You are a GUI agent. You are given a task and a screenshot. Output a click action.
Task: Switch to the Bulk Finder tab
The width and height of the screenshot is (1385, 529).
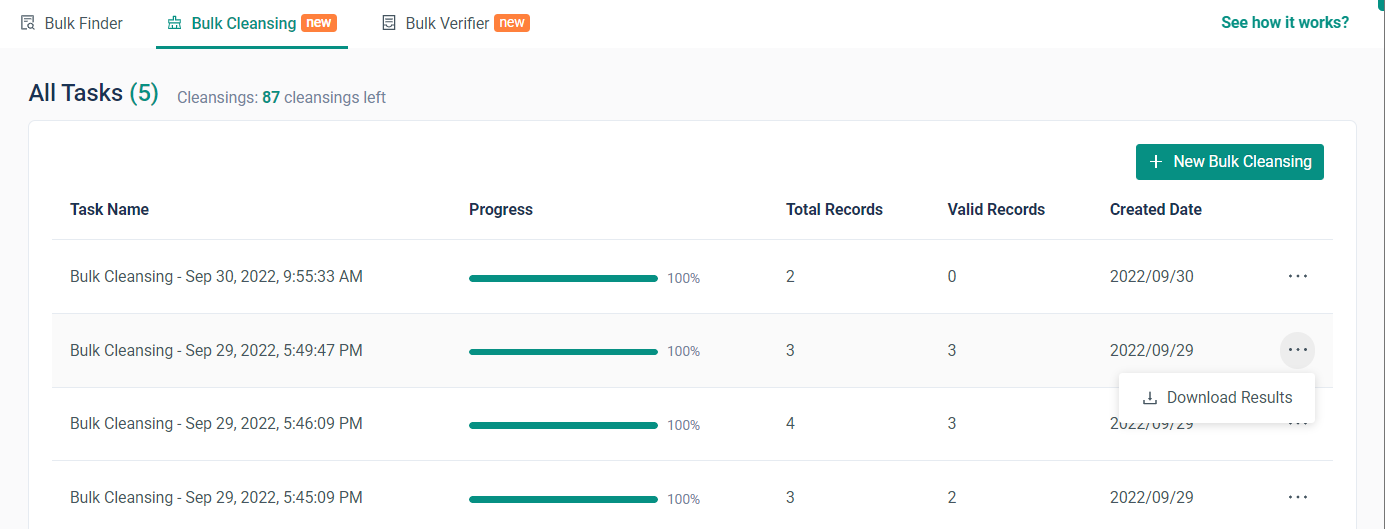[83, 22]
